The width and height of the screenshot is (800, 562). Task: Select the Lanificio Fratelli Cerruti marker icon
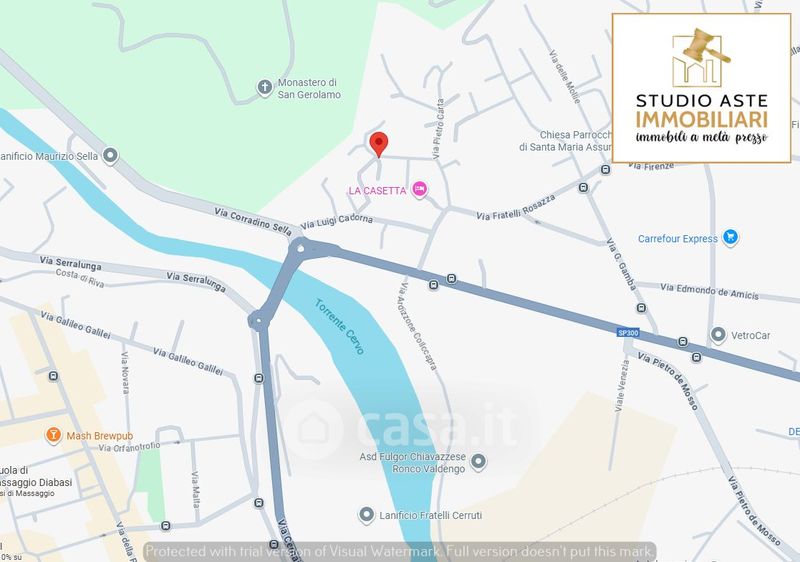tap(366, 515)
